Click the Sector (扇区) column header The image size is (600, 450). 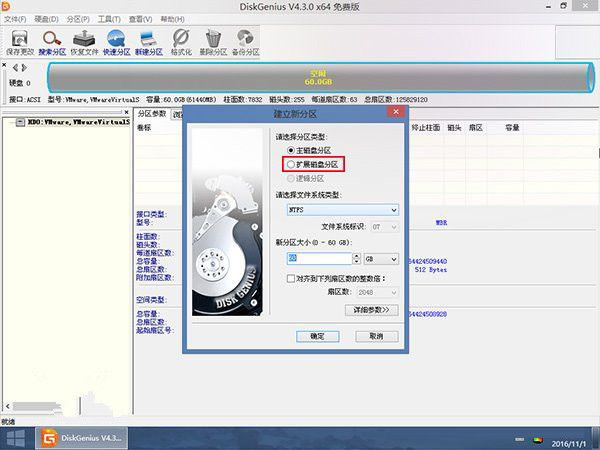pos(476,127)
